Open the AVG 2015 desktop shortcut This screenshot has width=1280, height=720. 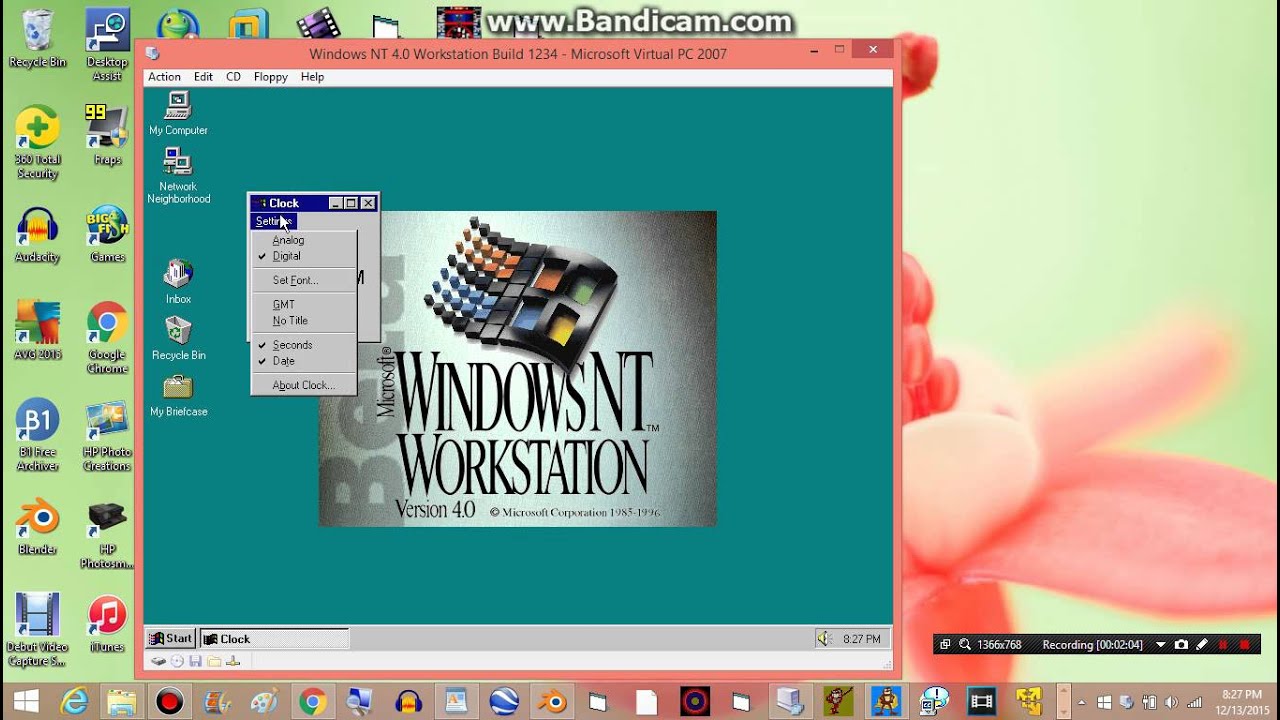pyautogui.click(x=37, y=332)
